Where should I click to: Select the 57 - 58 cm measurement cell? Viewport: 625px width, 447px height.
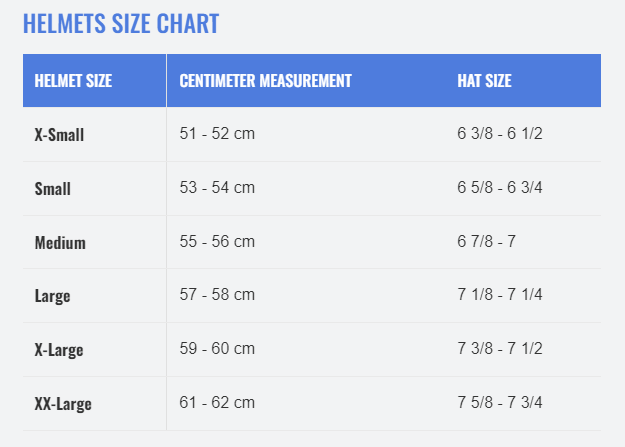[217, 295]
